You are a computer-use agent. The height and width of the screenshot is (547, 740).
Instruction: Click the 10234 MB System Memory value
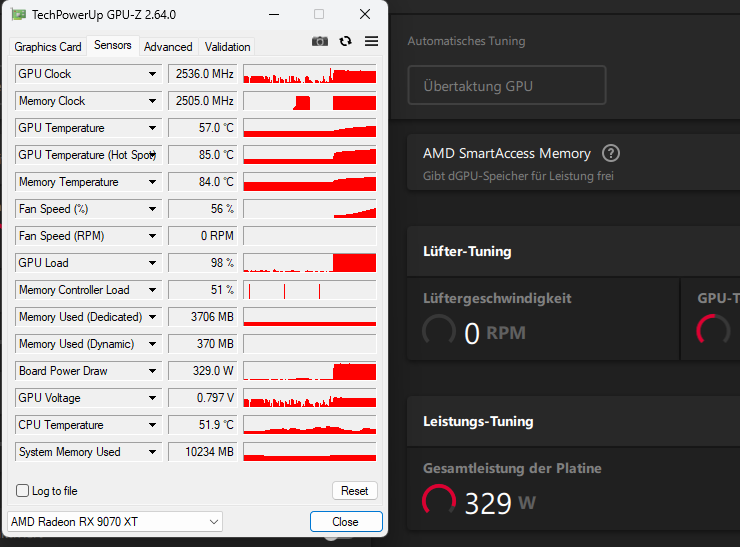point(202,452)
